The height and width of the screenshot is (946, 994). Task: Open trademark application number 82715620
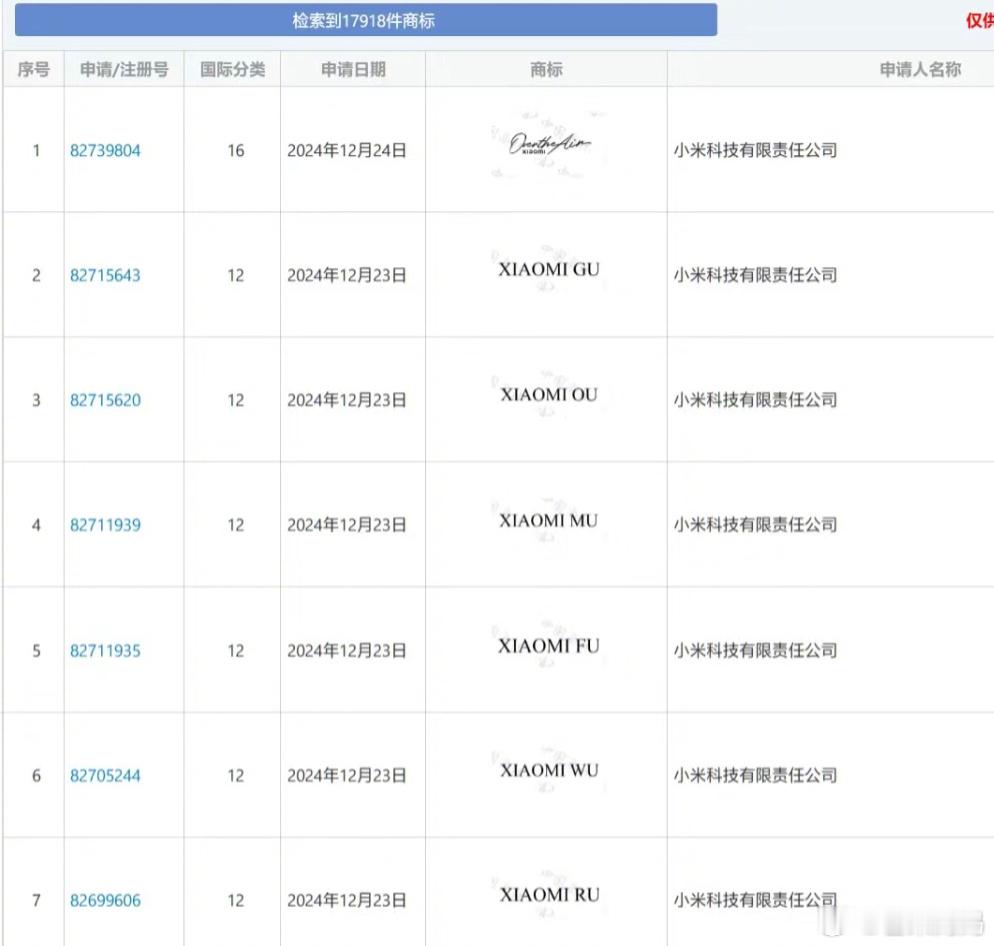106,400
